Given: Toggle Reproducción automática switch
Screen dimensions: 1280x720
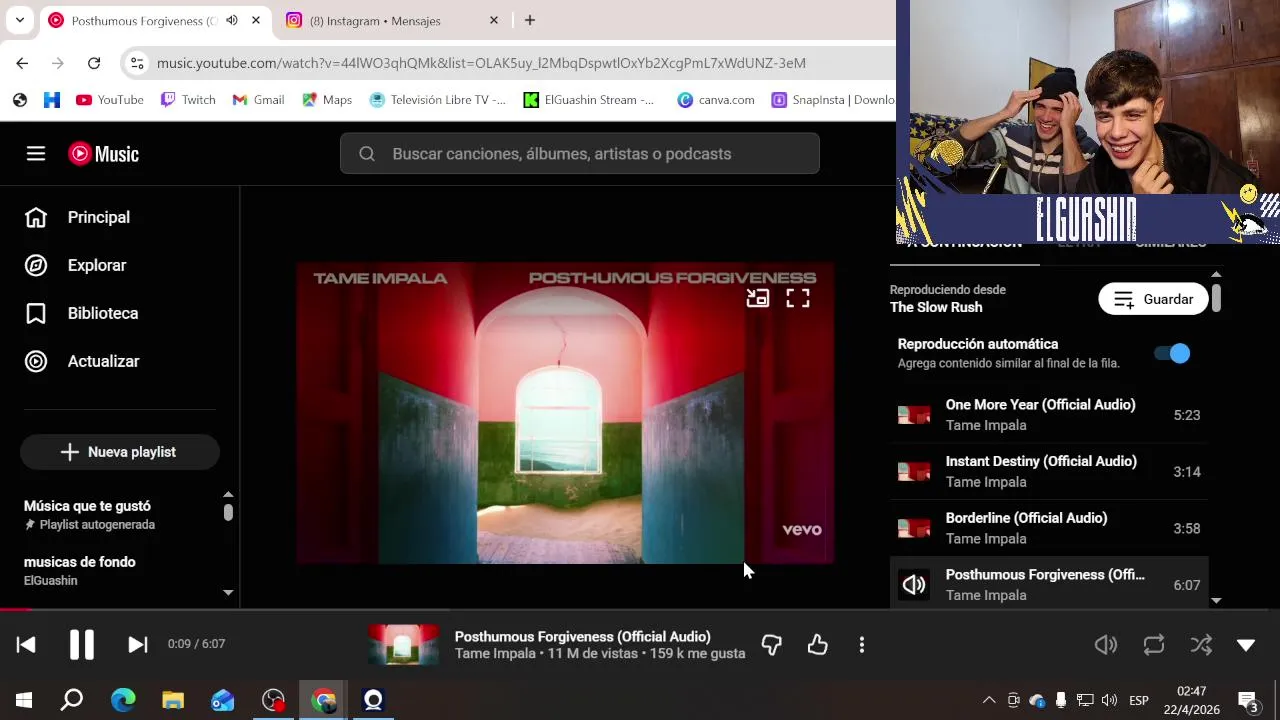Looking at the screenshot, I should 1172,353.
